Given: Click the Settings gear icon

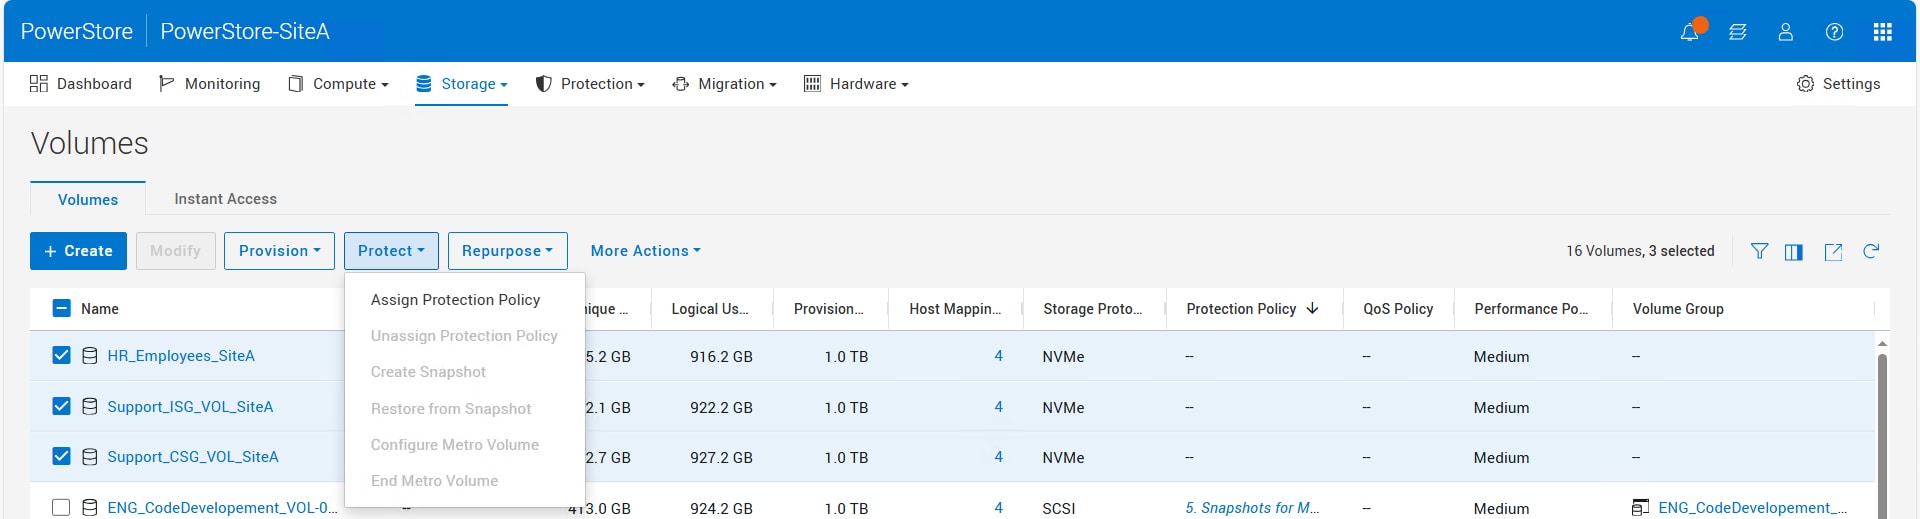Looking at the screenshot, I should coord(1805,84).
